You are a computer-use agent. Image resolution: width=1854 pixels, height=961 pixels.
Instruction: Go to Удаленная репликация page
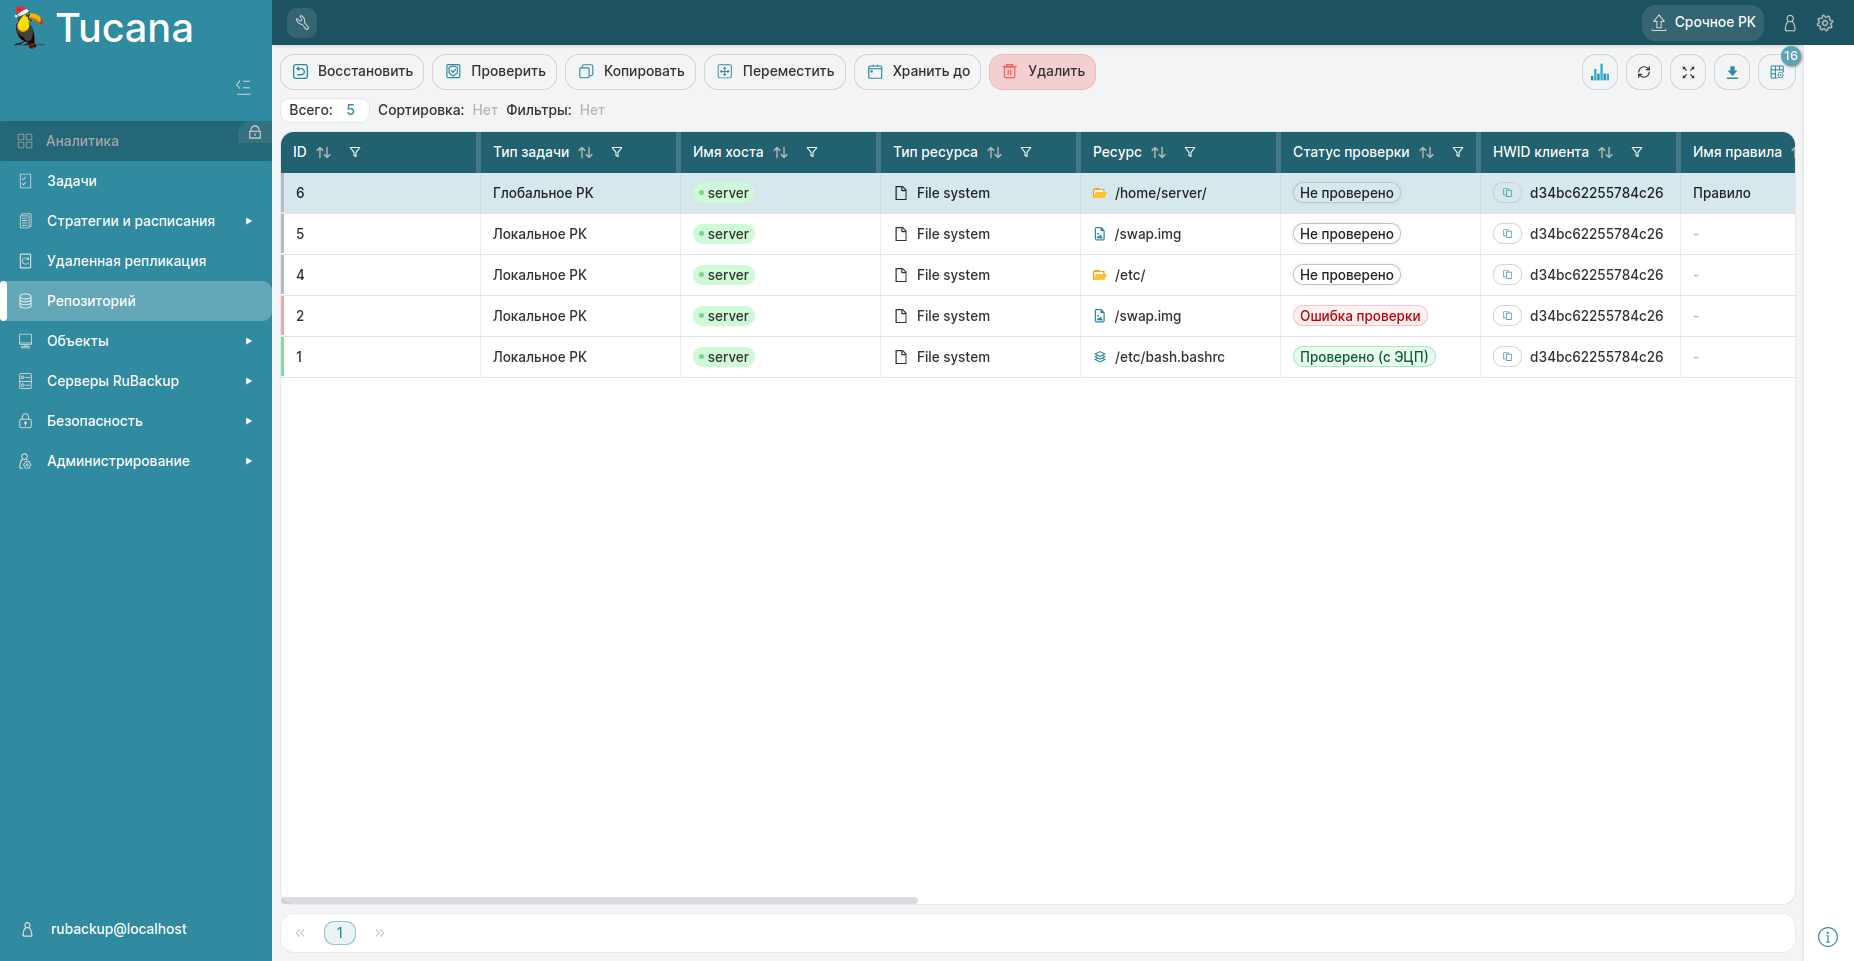click(x=126, y=261)
